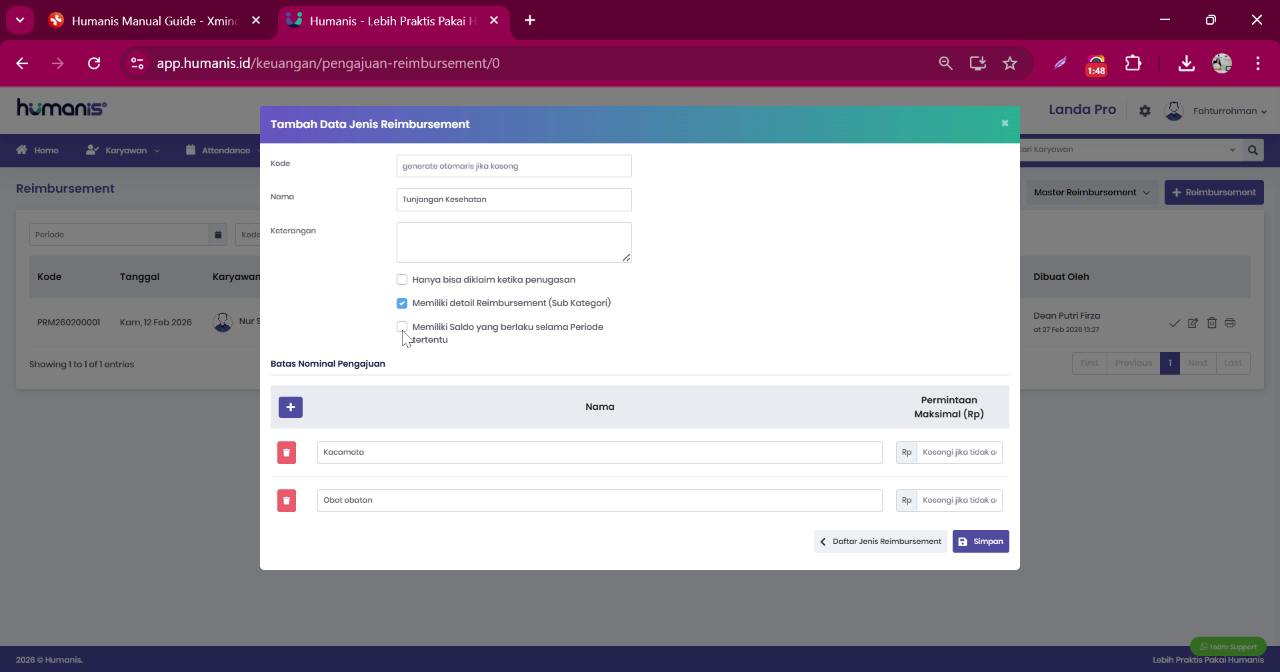
Task: Click the Simpan button
Action: click(x=980, y=541)
